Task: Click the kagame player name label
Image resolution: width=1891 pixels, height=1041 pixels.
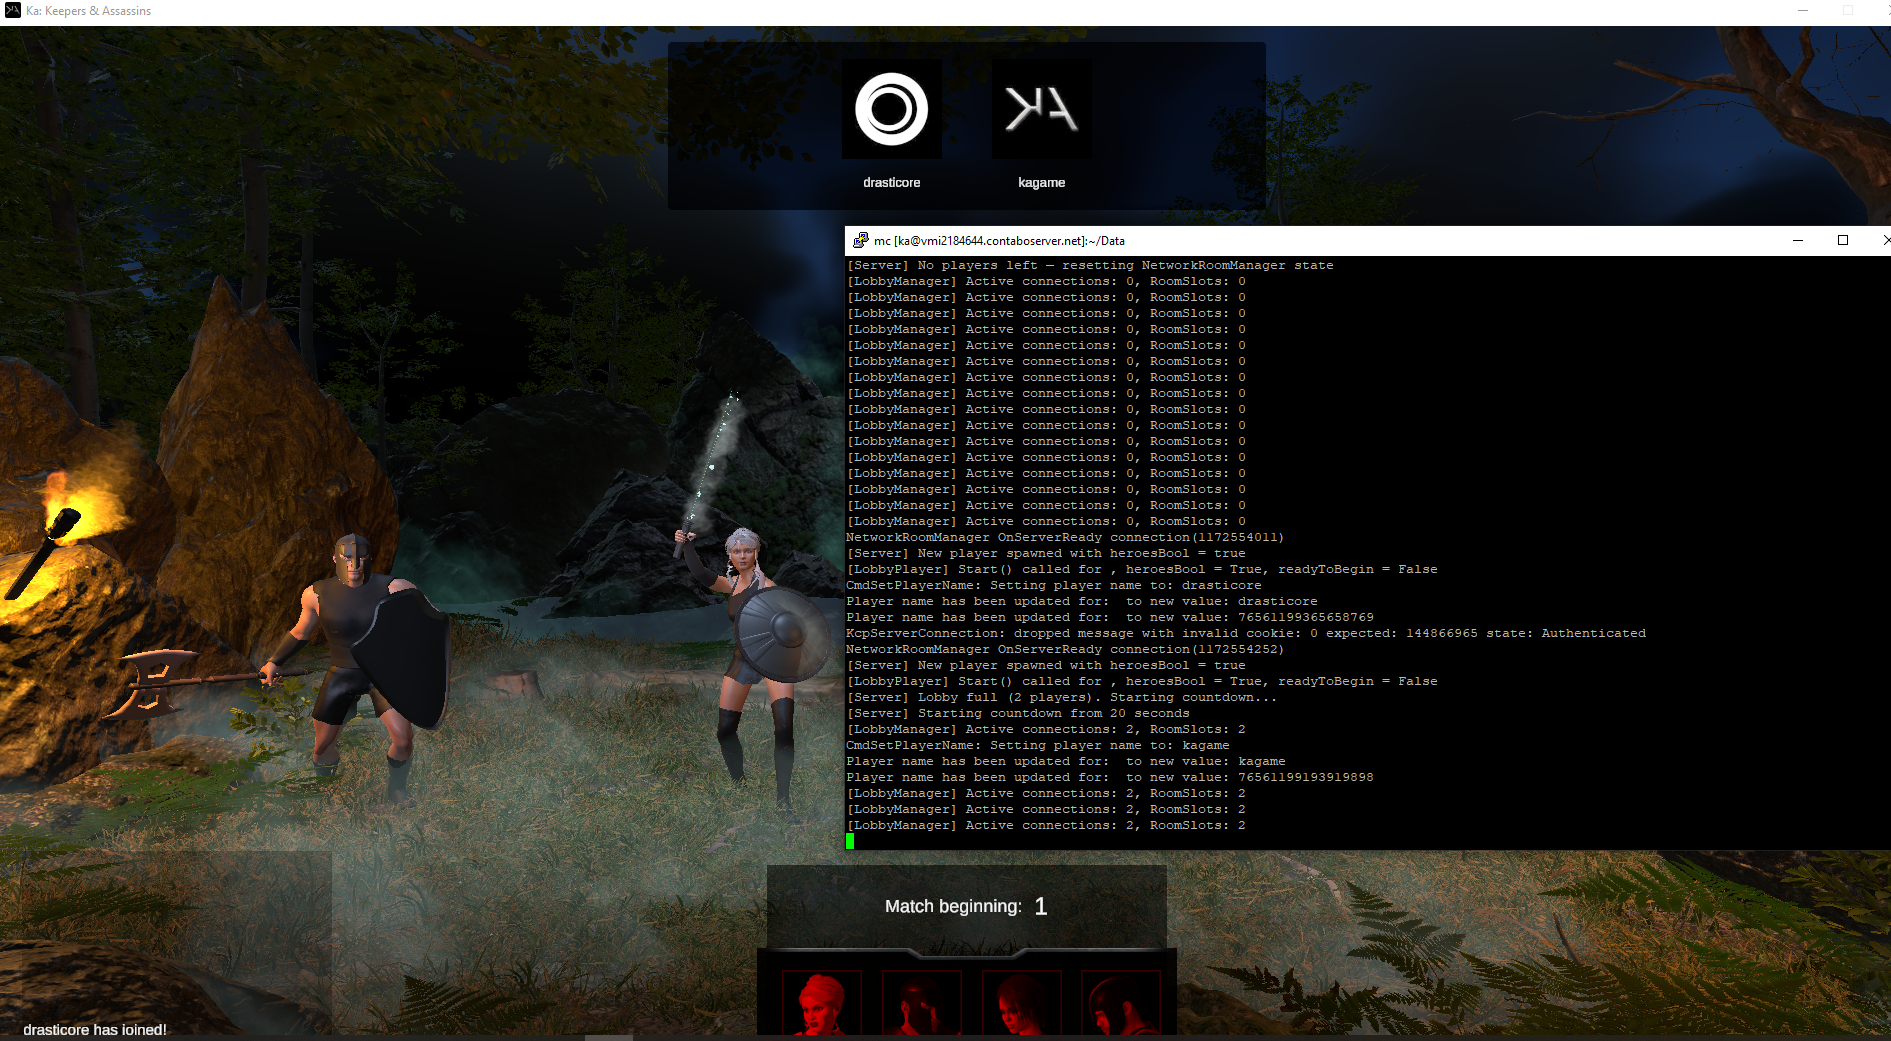Action: (x=1041, y=183)
